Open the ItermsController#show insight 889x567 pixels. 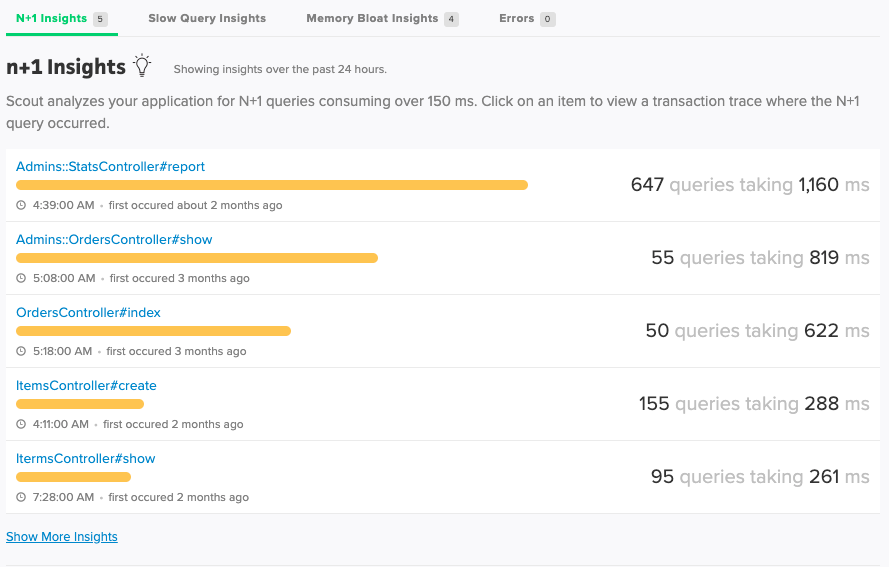(86, 459)
